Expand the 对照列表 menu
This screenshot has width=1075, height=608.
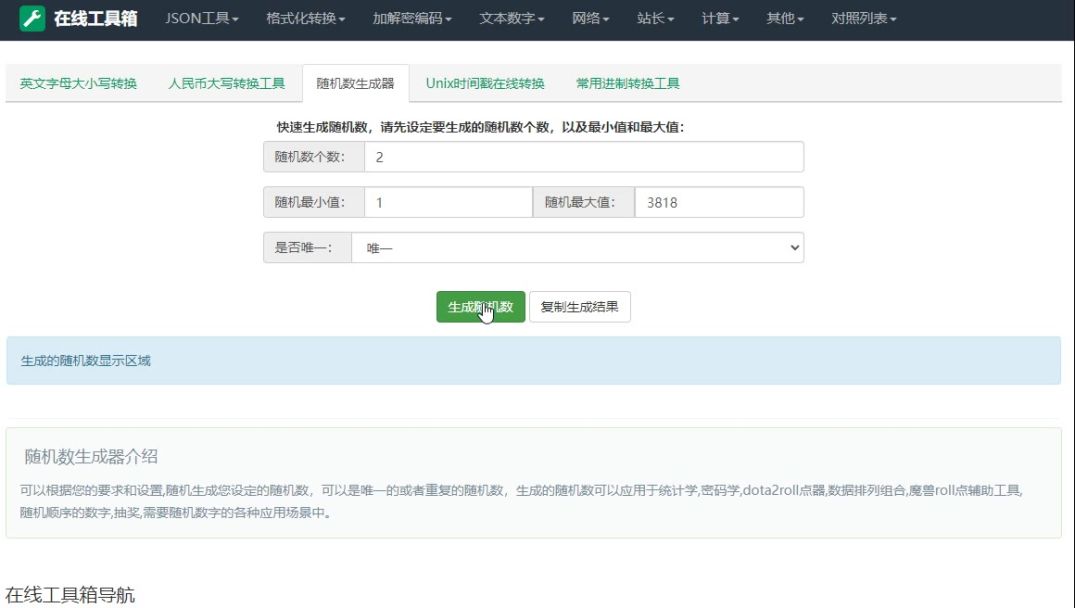(x=863, y=19)
